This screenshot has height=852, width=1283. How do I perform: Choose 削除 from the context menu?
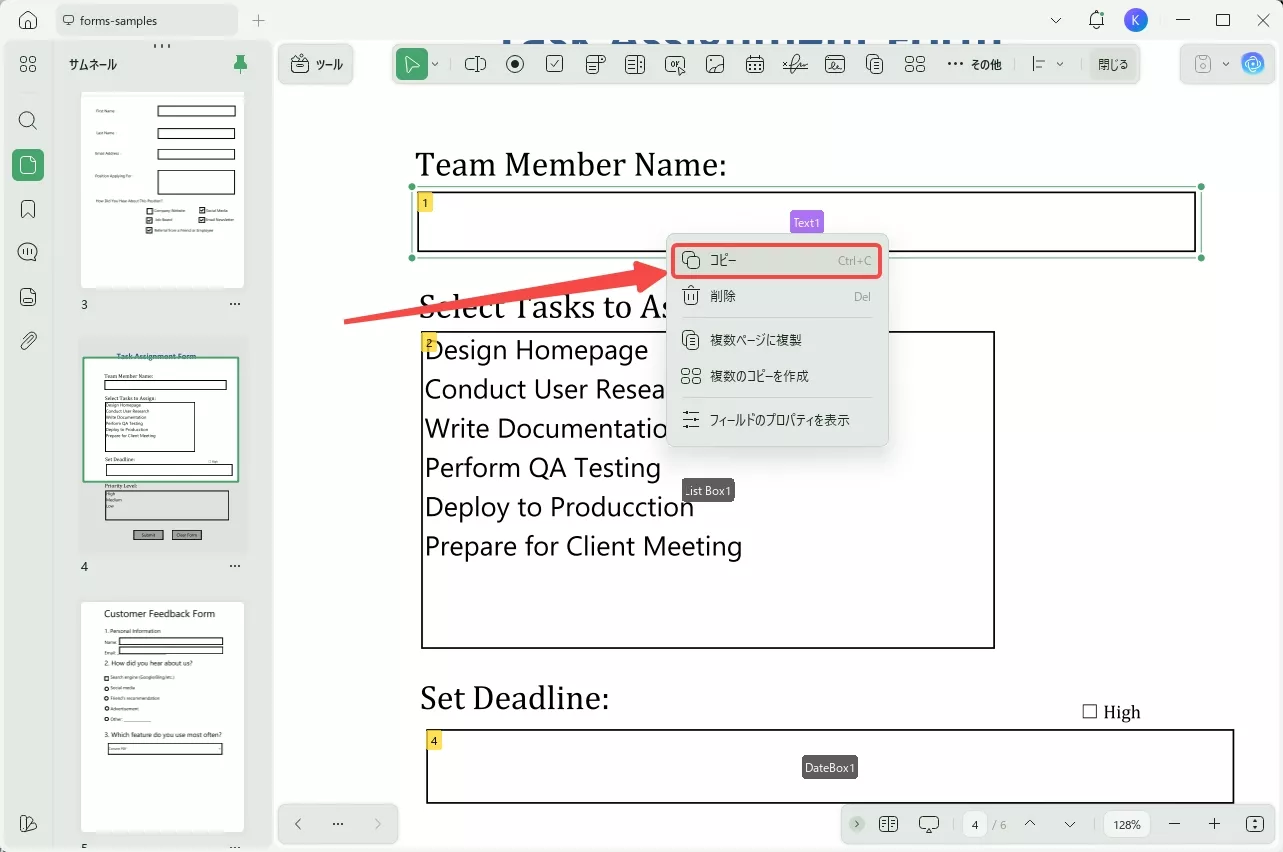[776, 296]
